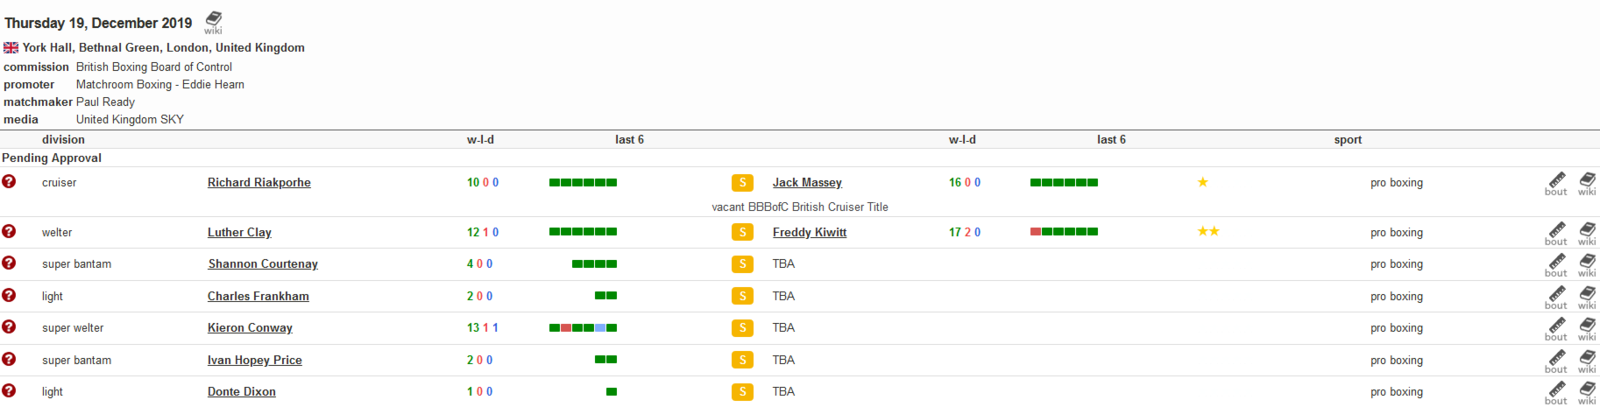
Task: Click Kieron Conway's record '13 1 1'
Action: [483, 328]
